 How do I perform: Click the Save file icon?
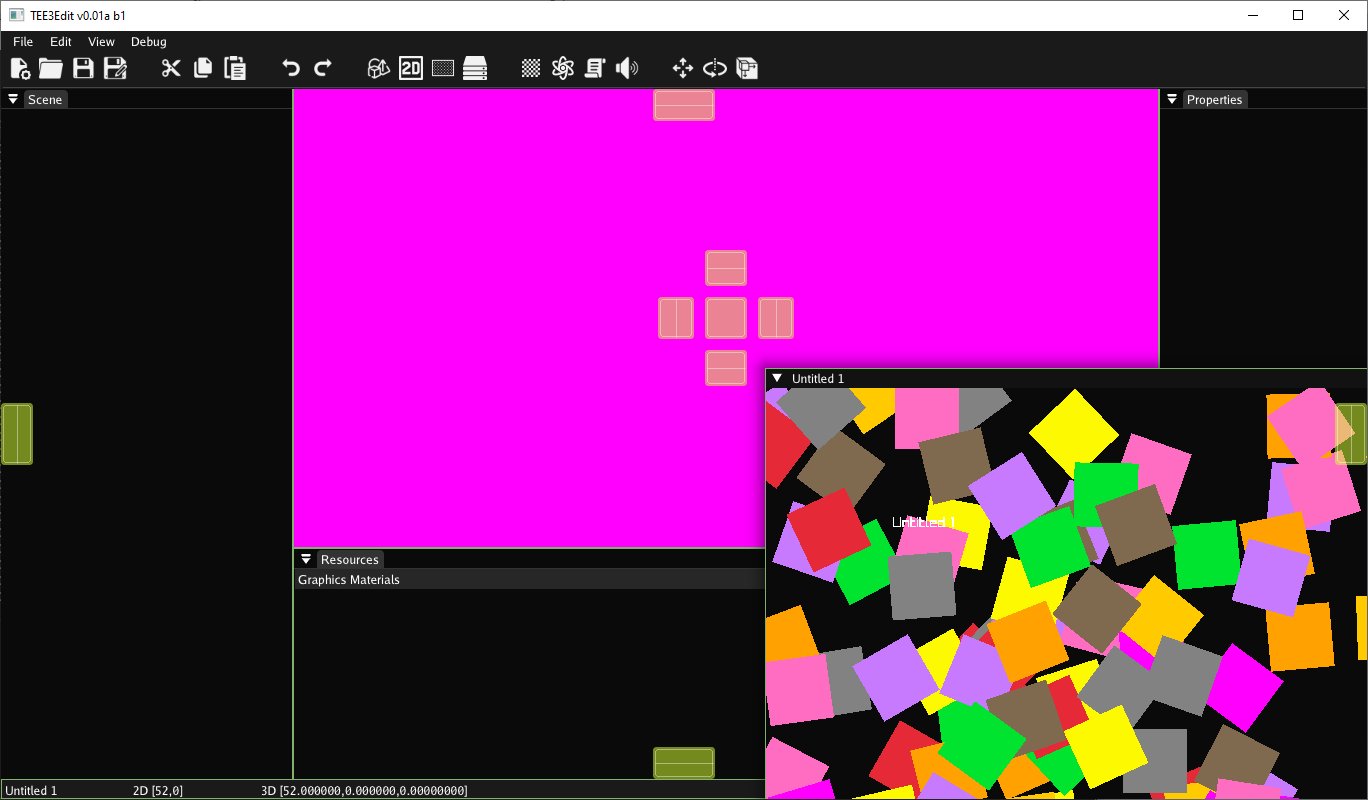pos(84,68)
